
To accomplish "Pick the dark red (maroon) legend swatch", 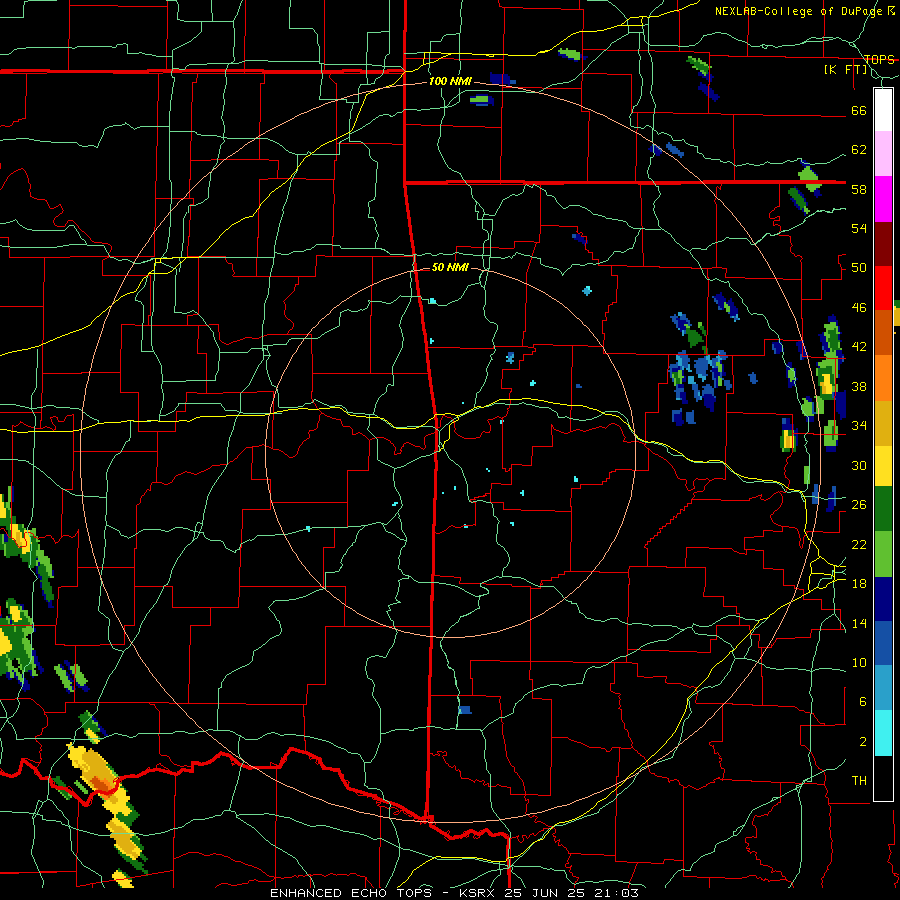I will (883, 244).
